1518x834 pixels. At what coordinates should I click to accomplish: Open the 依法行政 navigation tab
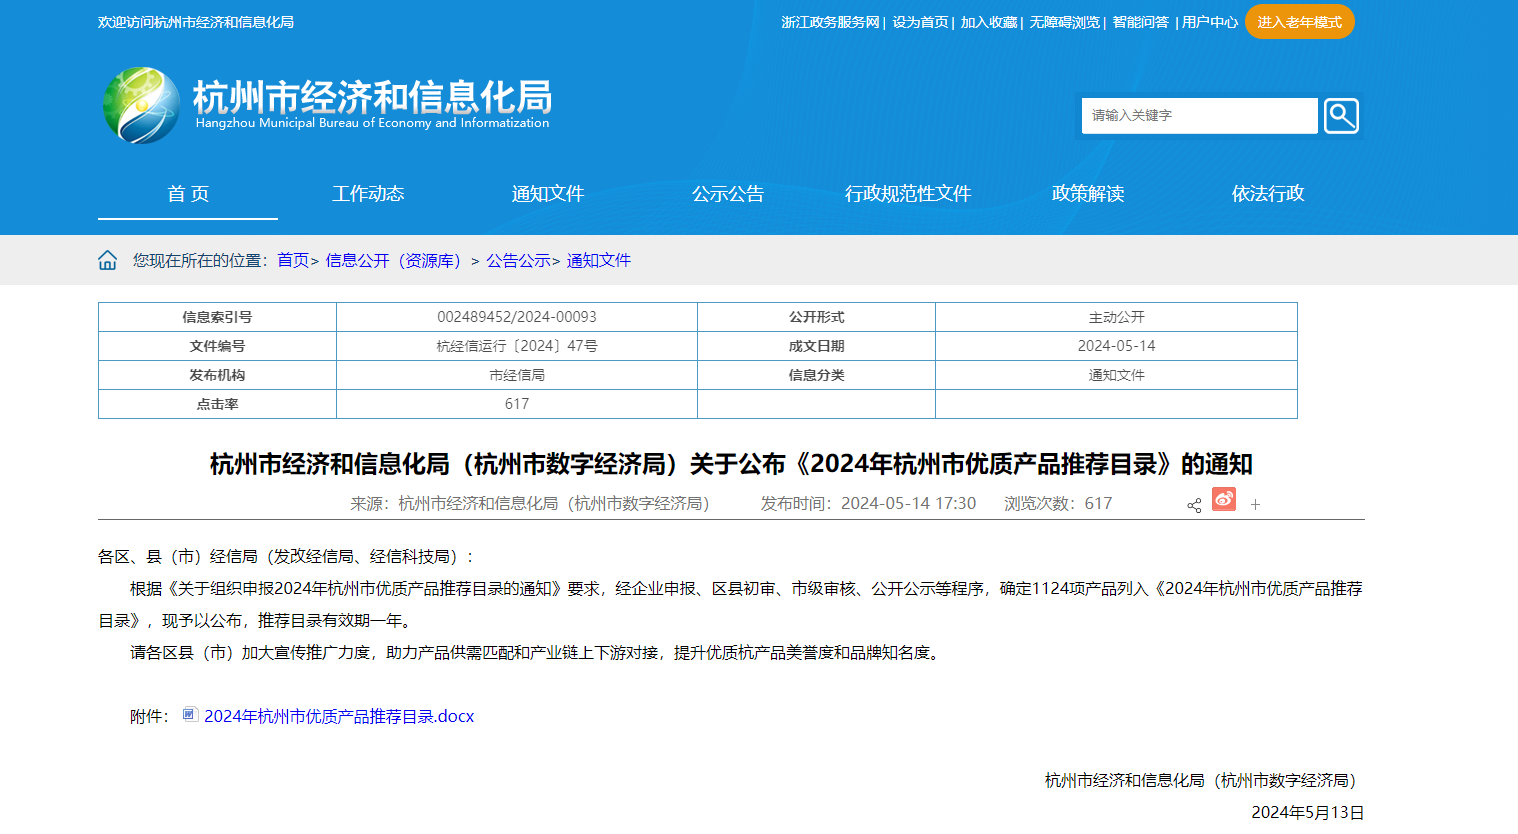[x=1268, y=194]
